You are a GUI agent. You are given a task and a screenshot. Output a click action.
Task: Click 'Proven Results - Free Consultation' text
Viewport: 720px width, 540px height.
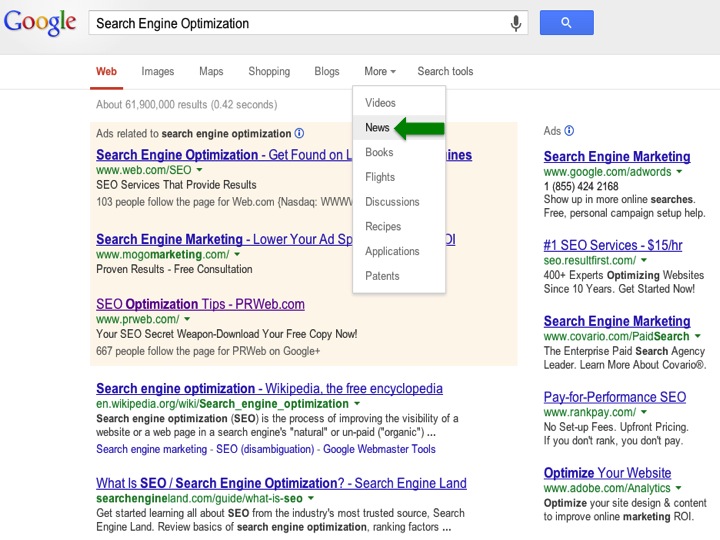tap(174, 270)
